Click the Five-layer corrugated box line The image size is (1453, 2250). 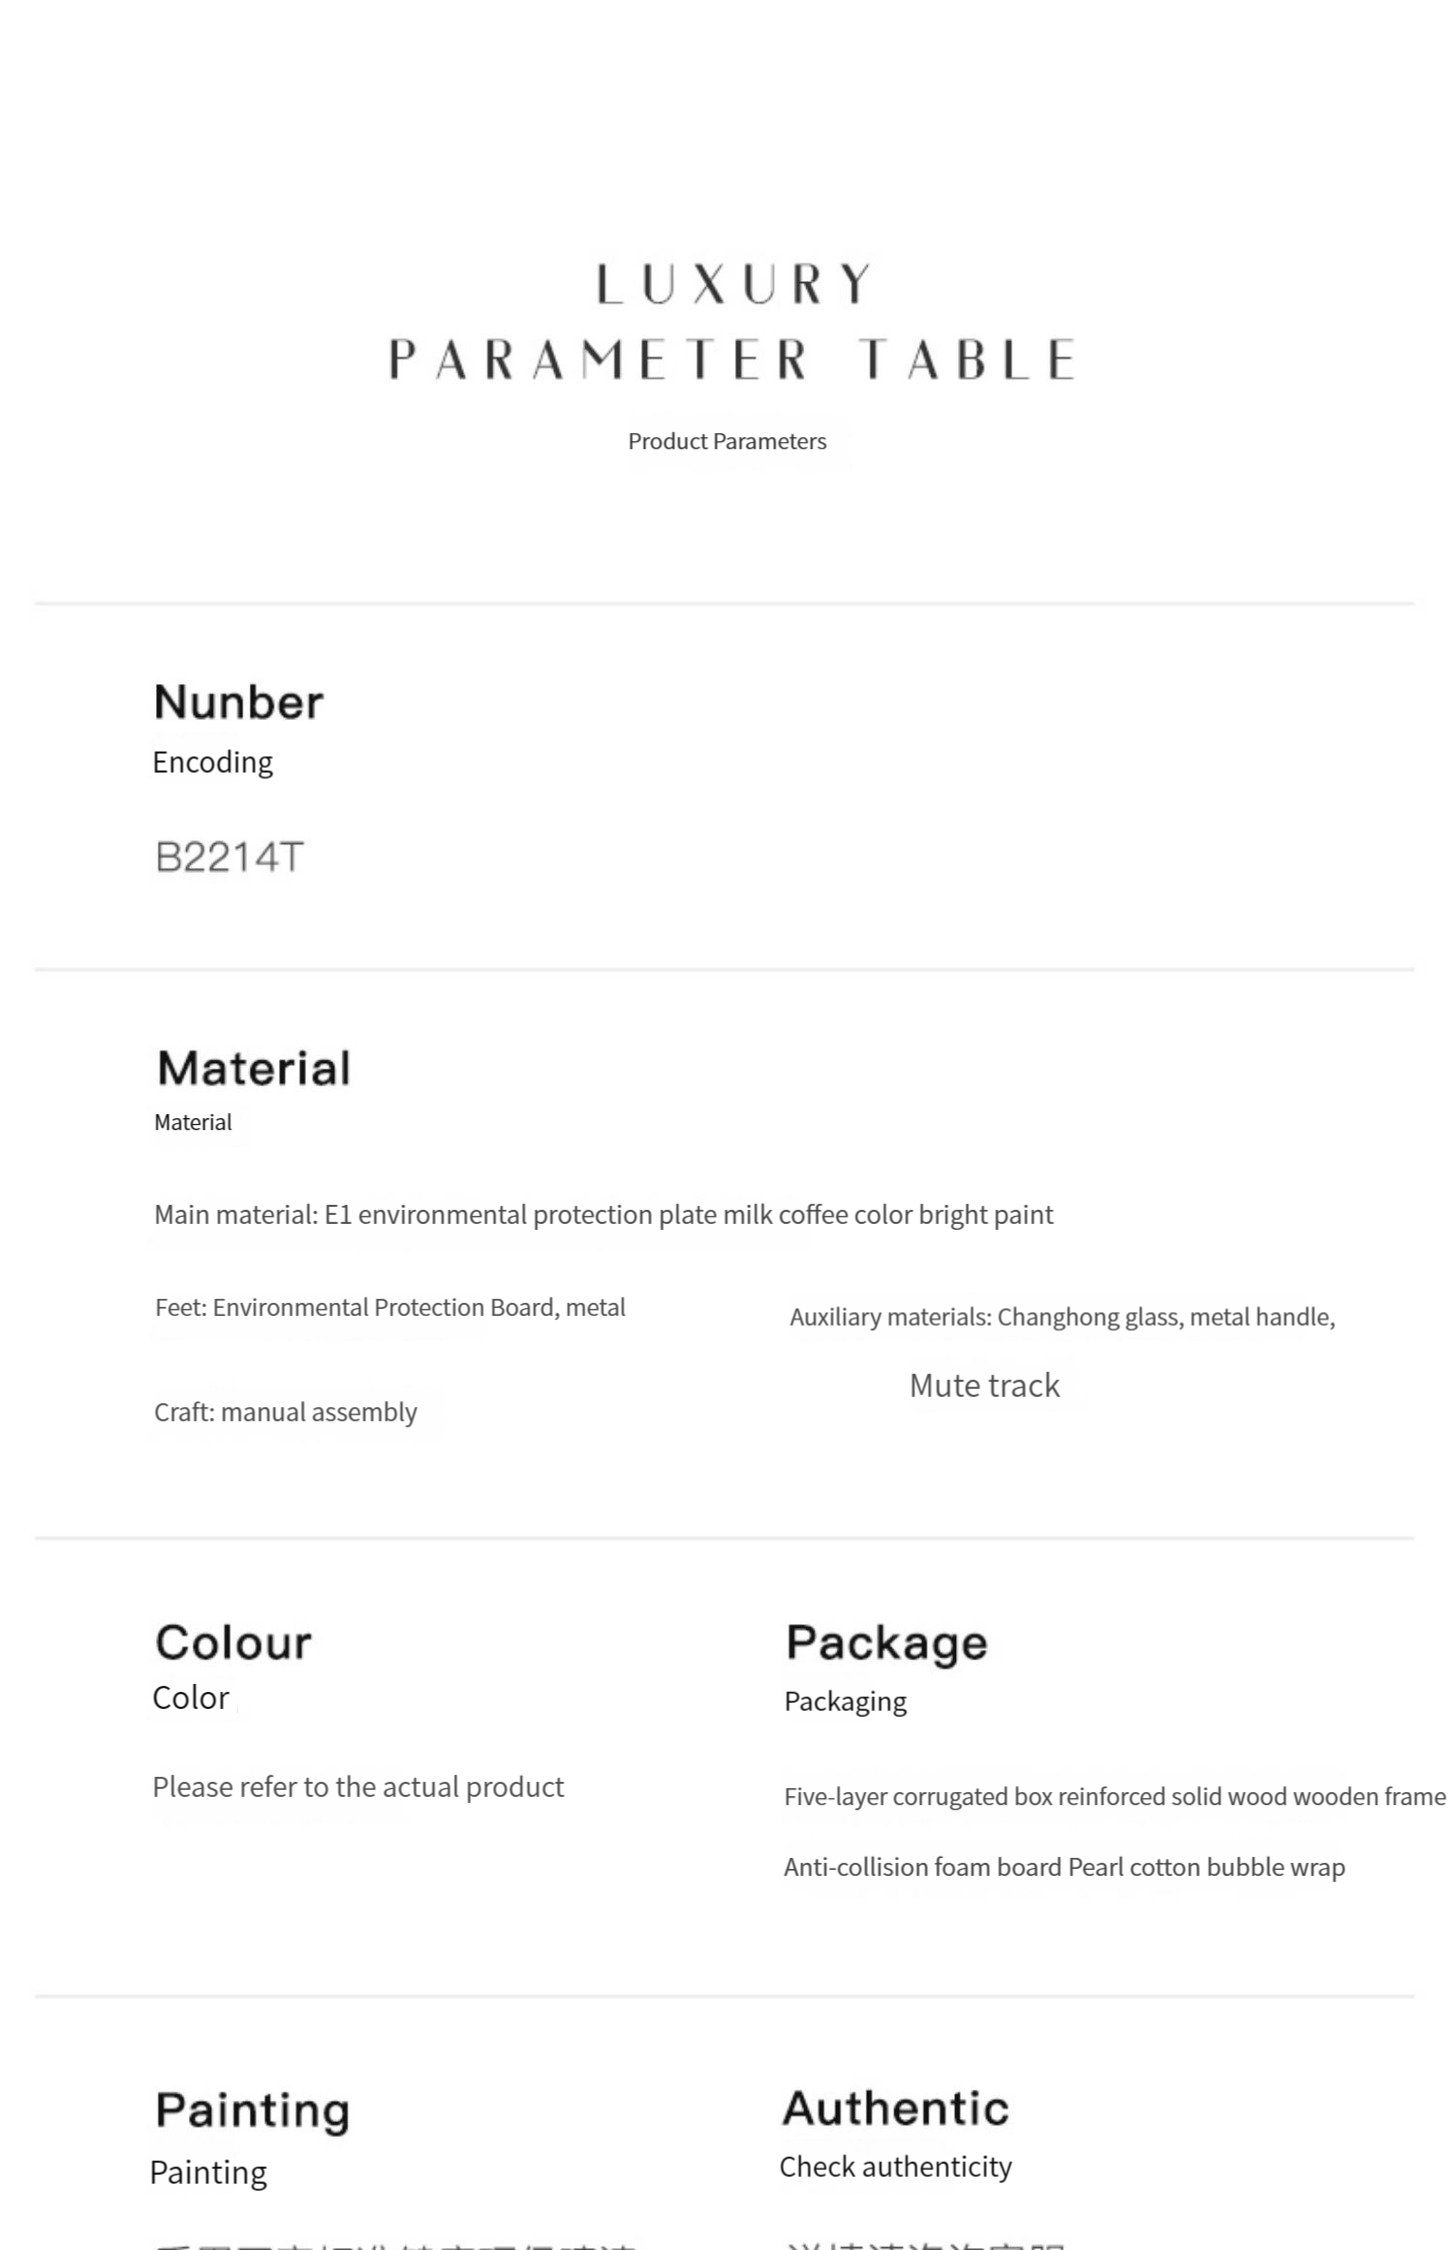coord(1114,1796)
